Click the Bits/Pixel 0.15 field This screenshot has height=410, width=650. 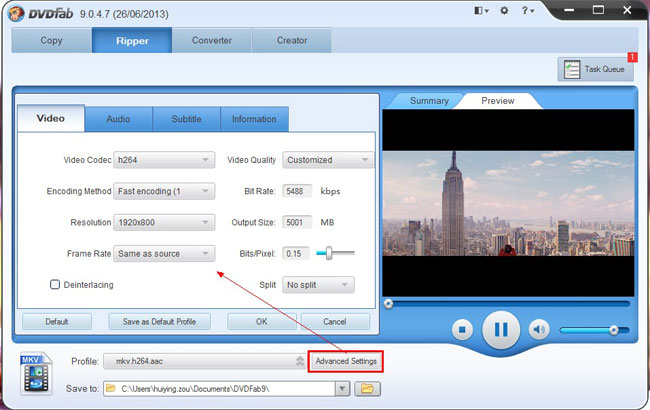(x=296, y=253)
